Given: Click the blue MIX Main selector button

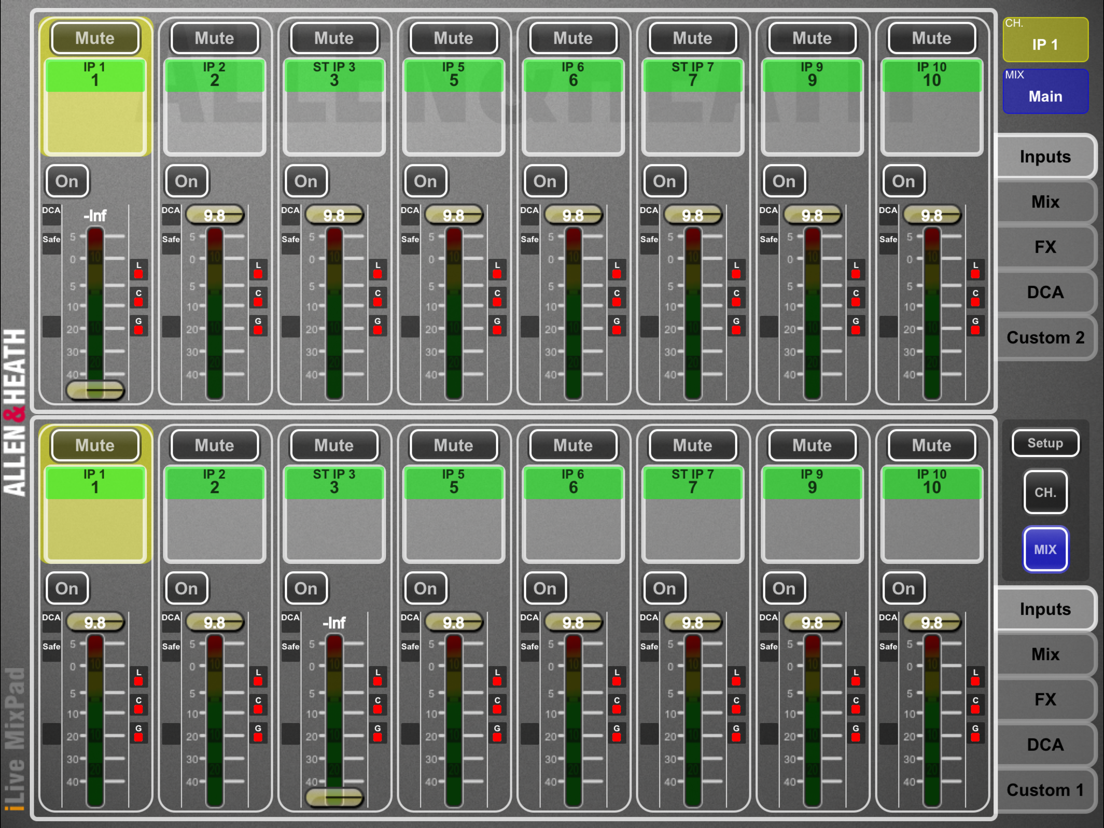Looking at the screenshot, I should [1045, 91].
